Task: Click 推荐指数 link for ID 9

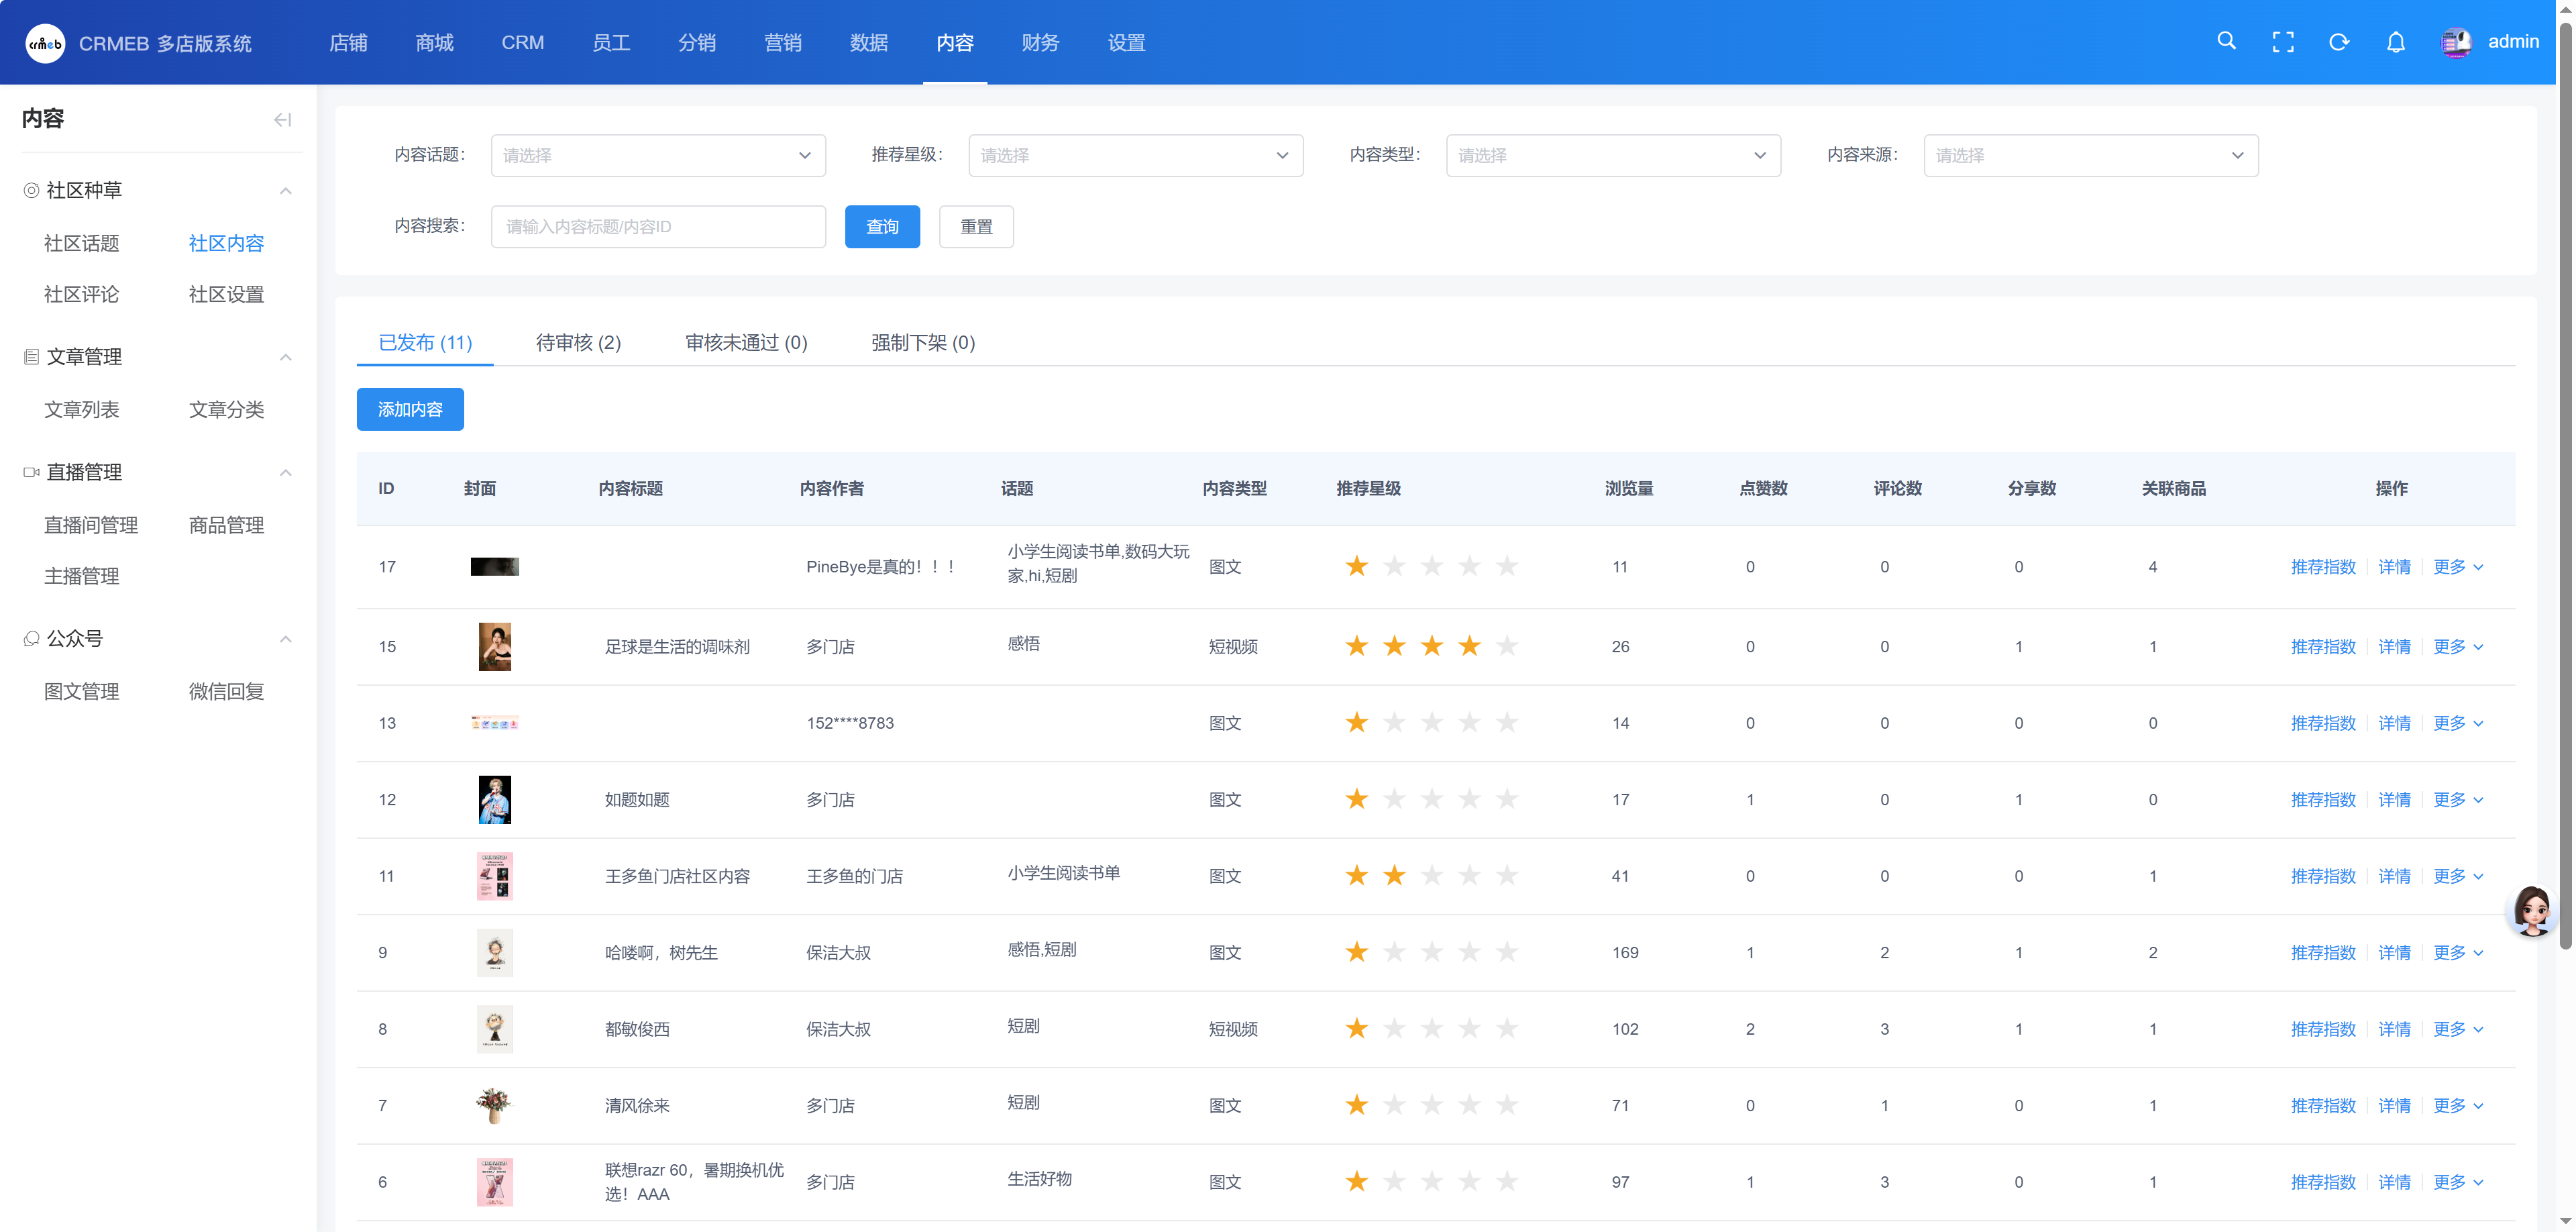Action: point(2323,953)
